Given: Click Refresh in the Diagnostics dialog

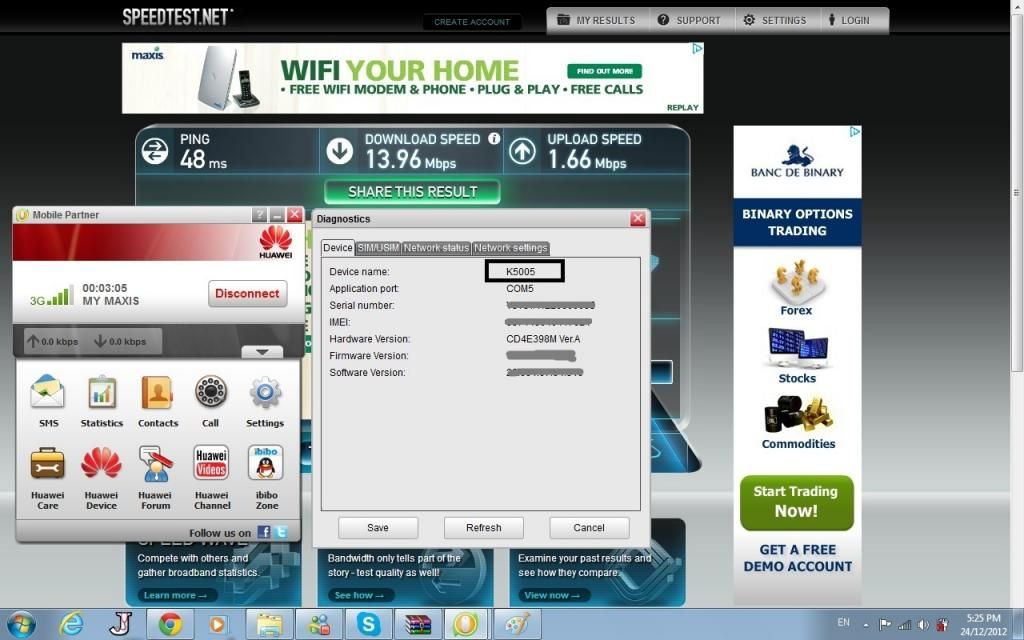Looking at the screenshot, I should pos(483,528).
